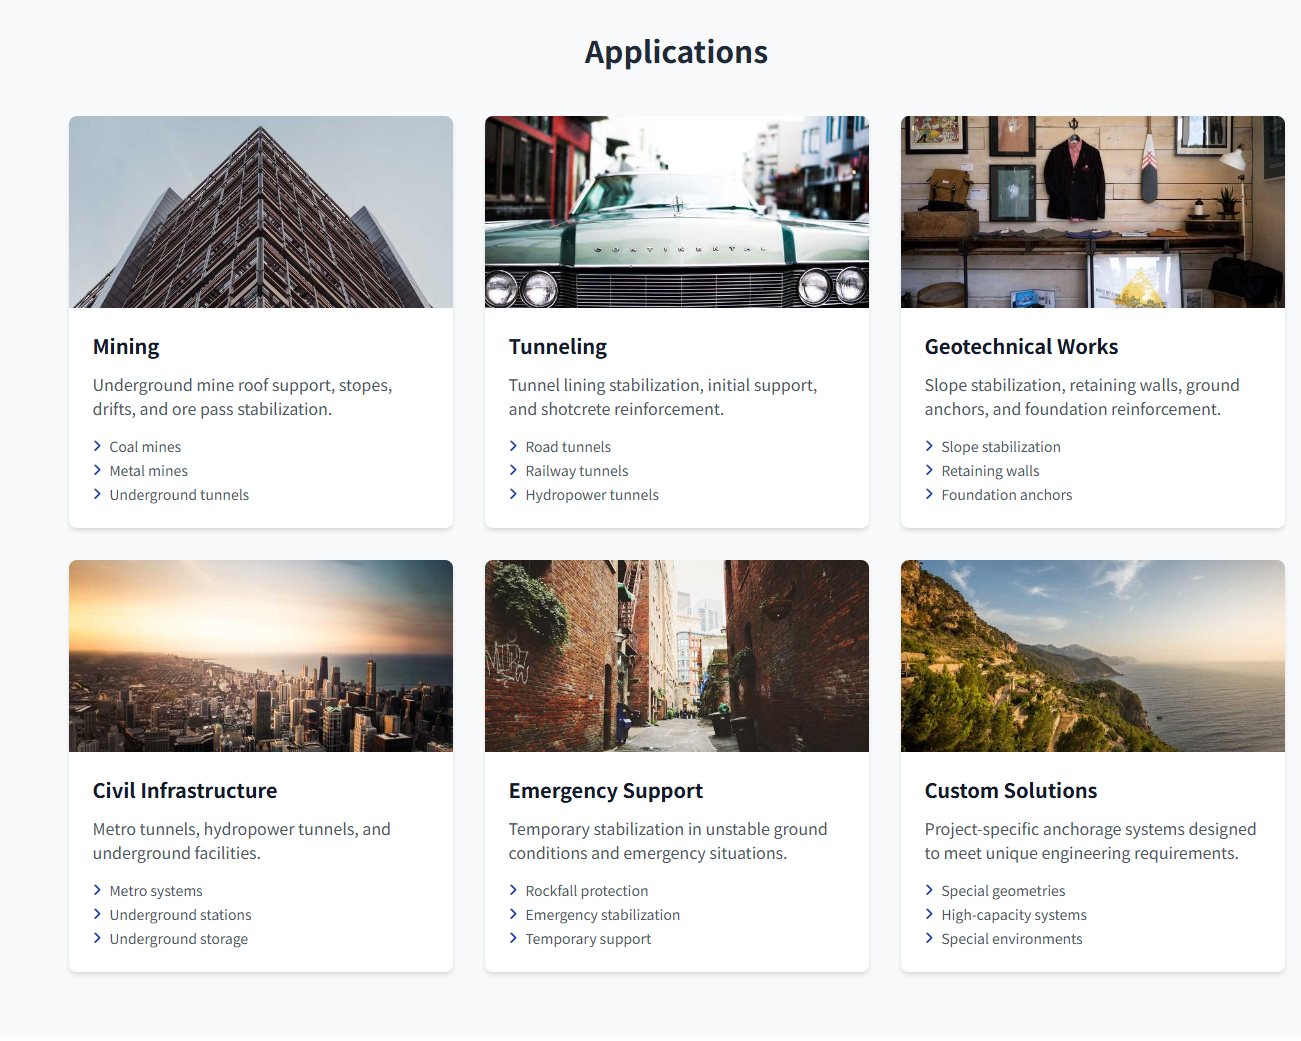Select the Emergency Support brick alley photo
The height and width of the screenshot is (1041, 1301).
(677, 656)
